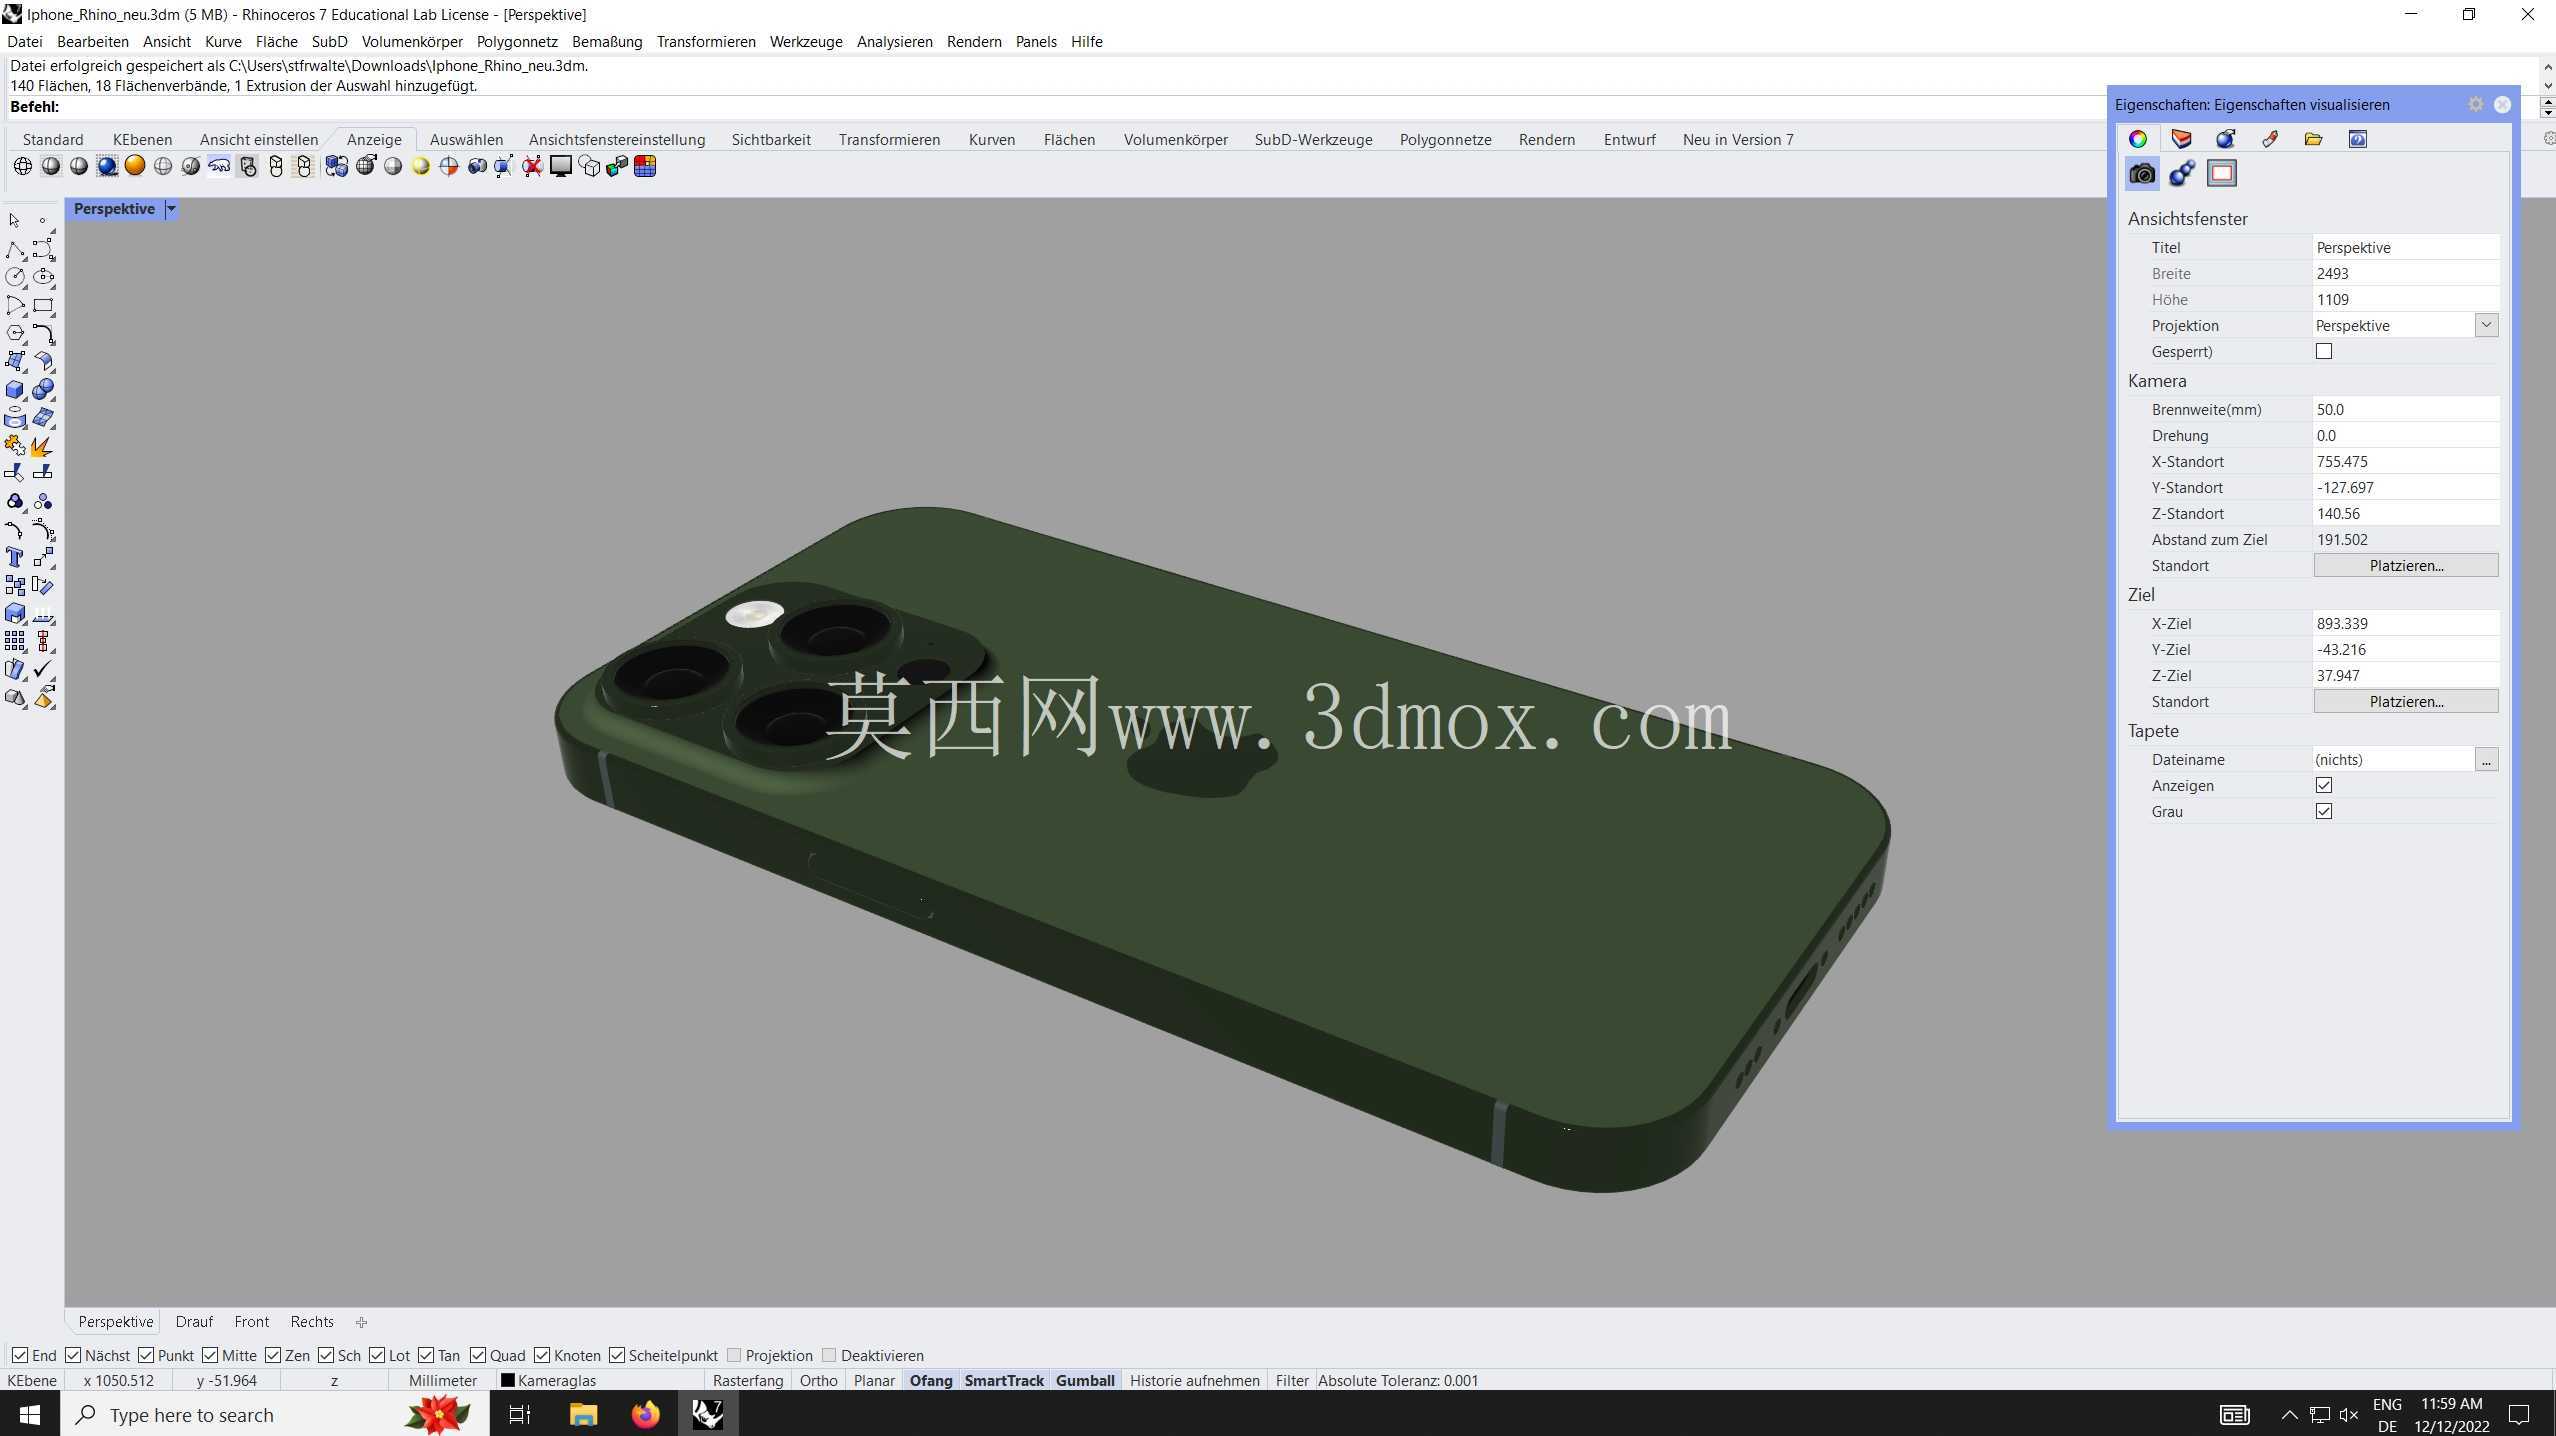The height and width of the screenshot is (1436, 2556).
Task: Choose the Rectangle tool in left sidebar
Action: coord(43,306)
